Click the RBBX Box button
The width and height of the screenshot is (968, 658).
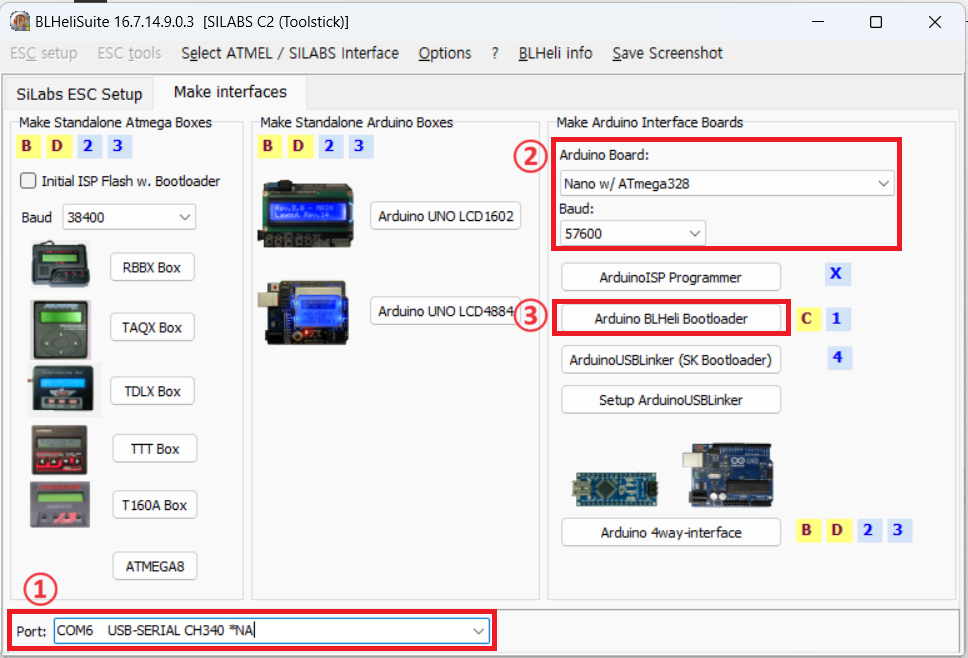pos(152,268)
